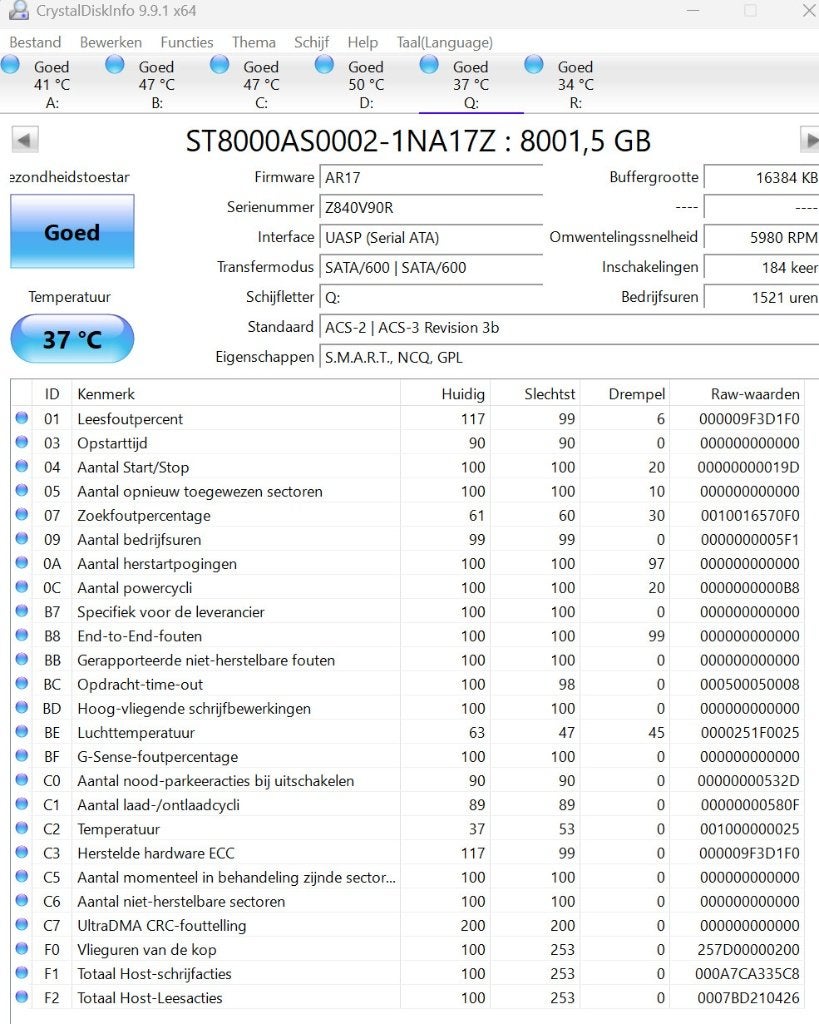Open the Thema menu
Image resolution: width=819 pixels, height=1024 pixels.
tap(253, 42)
